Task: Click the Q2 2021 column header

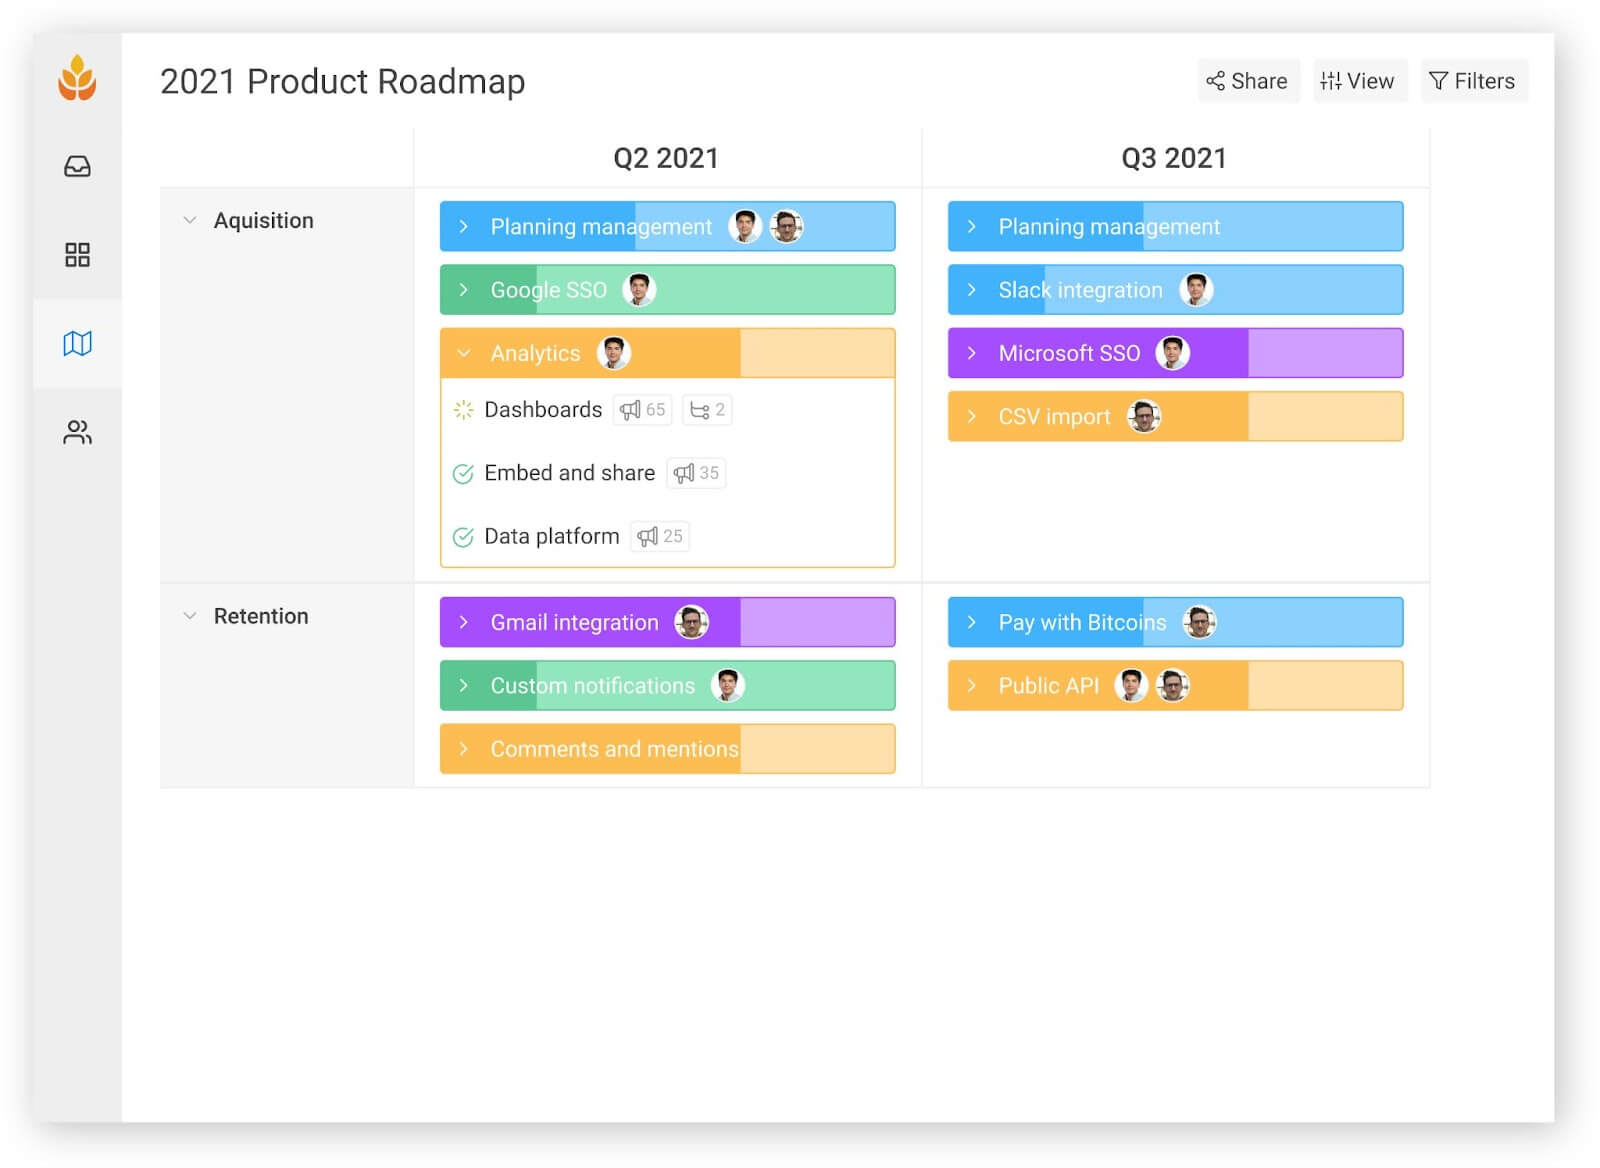Action: [x=666, y=157]
